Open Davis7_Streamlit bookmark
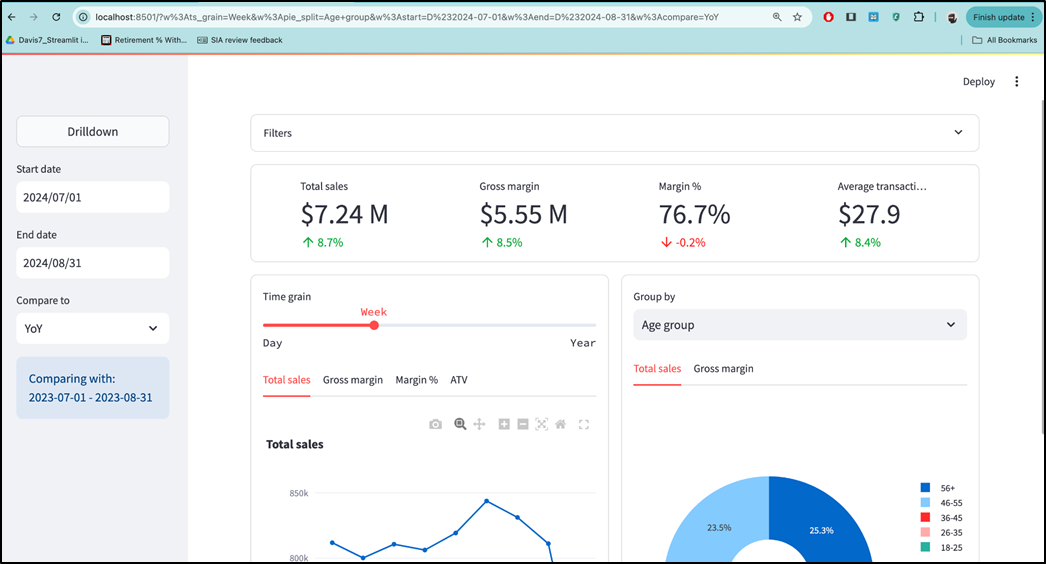 tap(47, 40)
